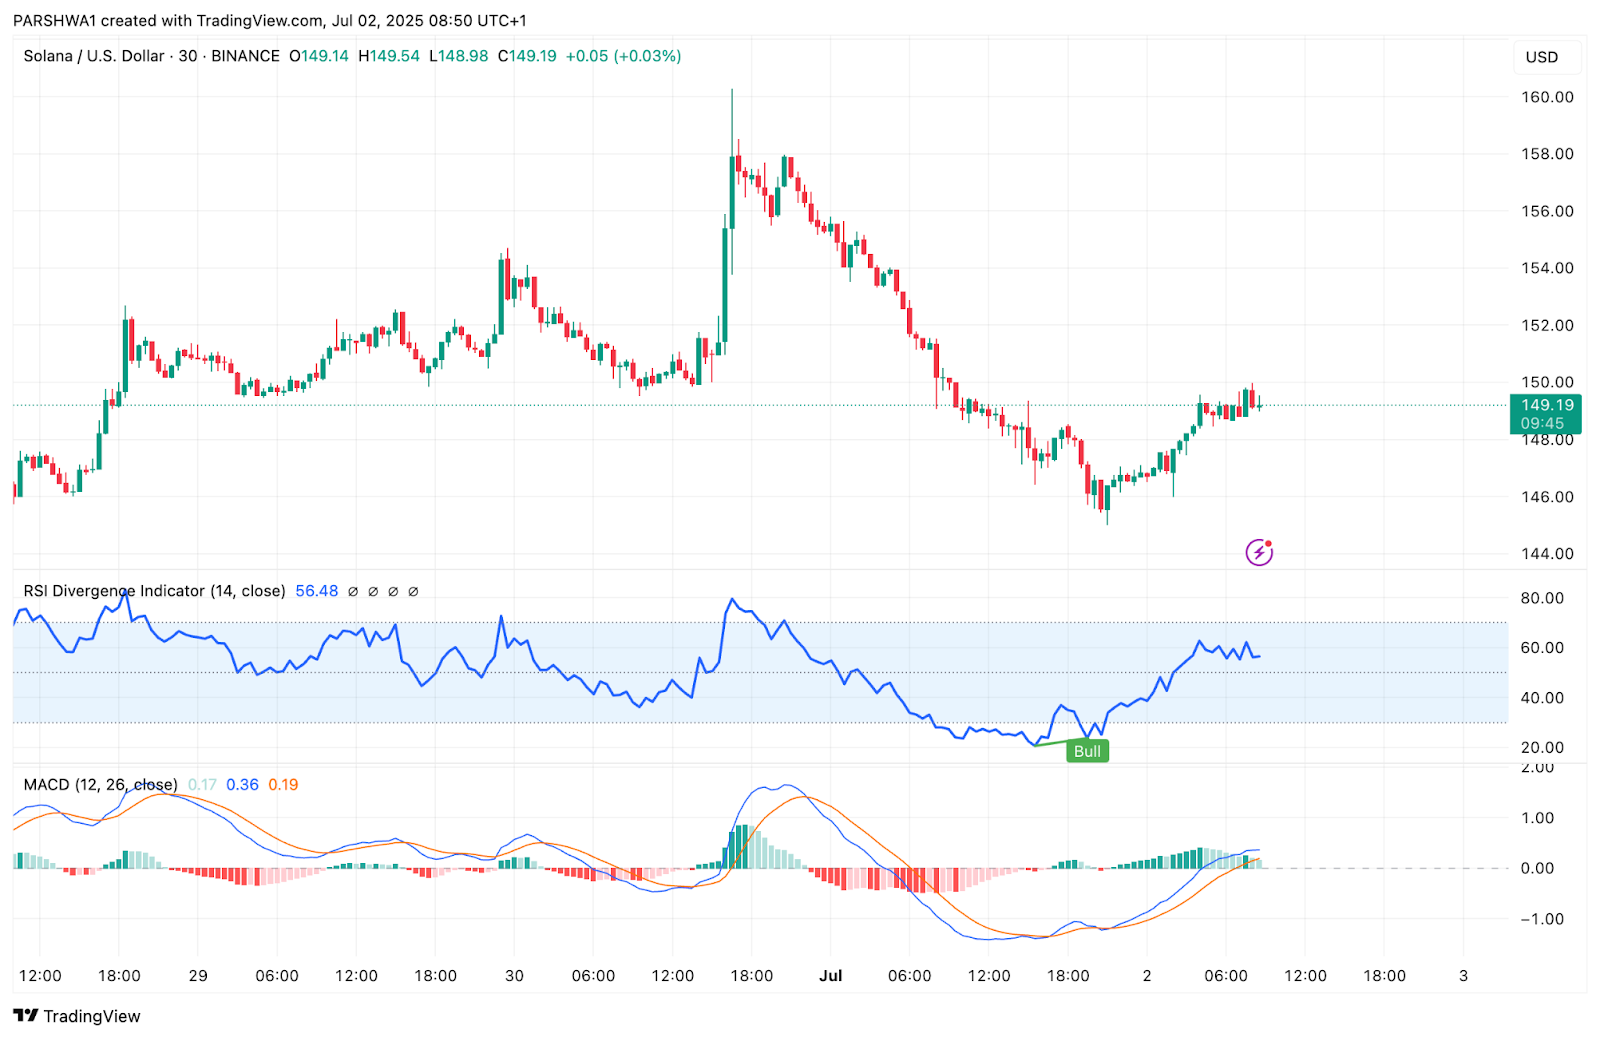Image resolution: width=1600 pixels, height=1038 pixels.
Task: Click the close price C149.19
Action: click(527, 56)
